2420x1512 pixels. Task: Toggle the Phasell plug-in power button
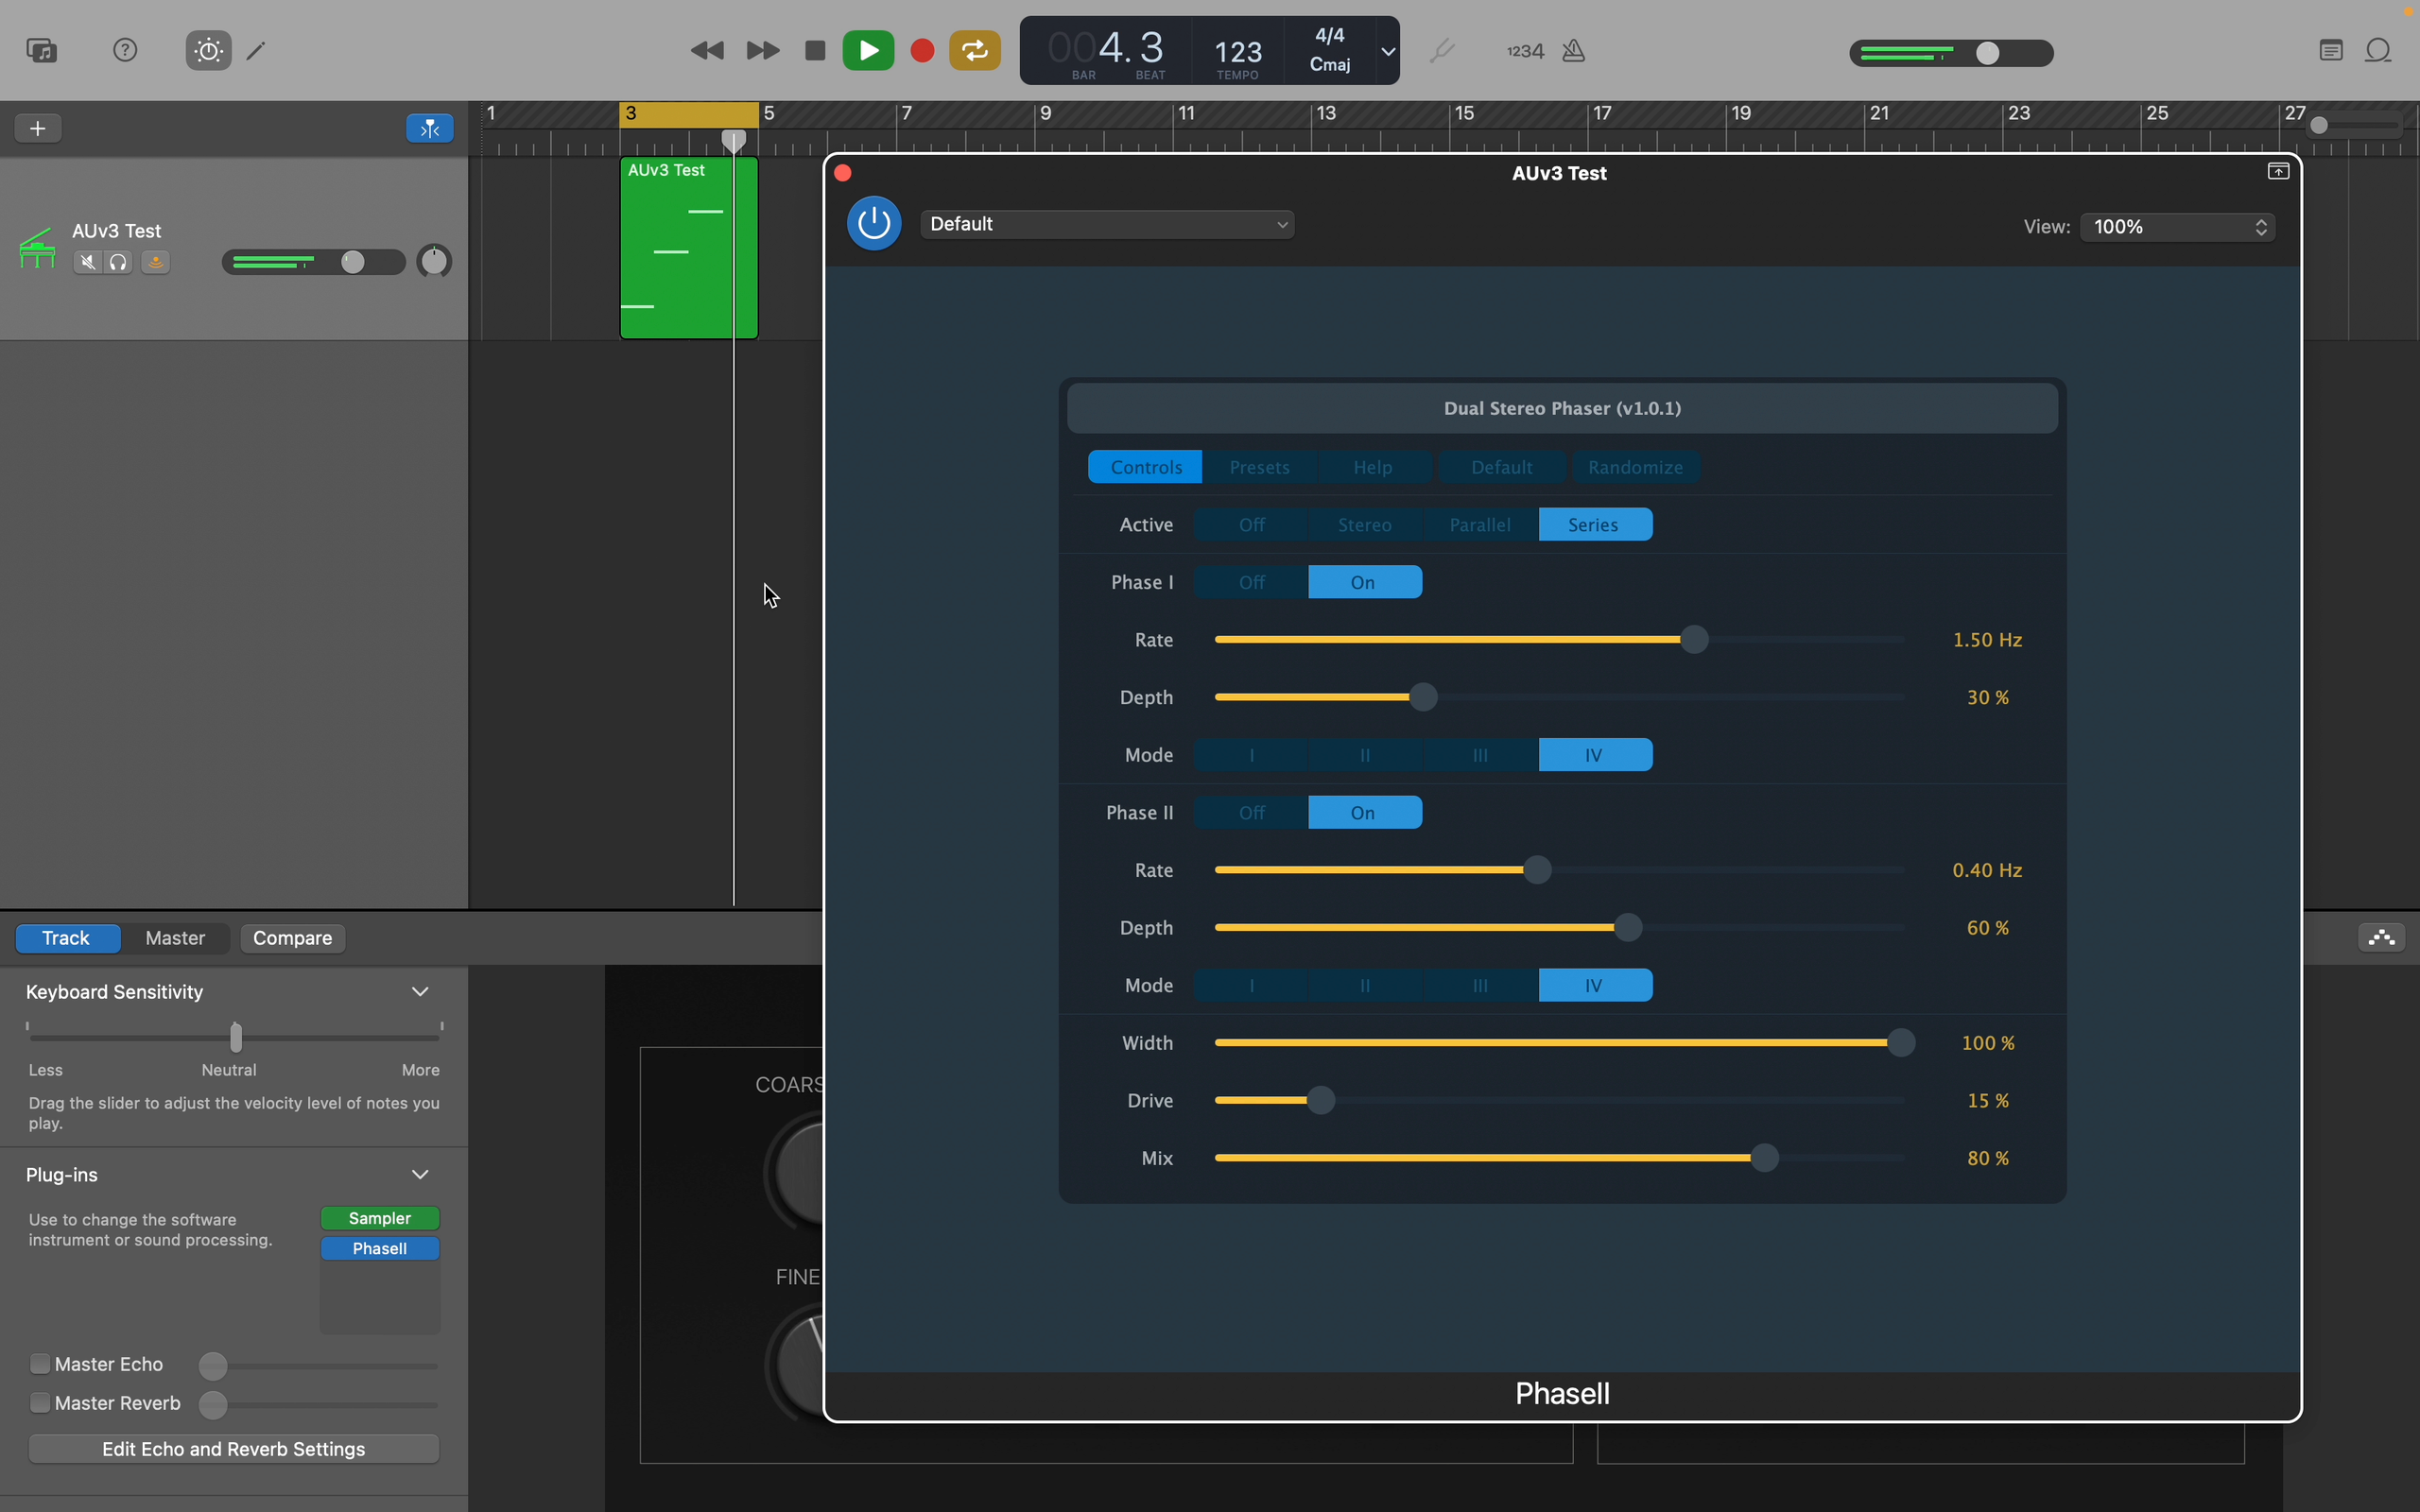coord(874,223)
